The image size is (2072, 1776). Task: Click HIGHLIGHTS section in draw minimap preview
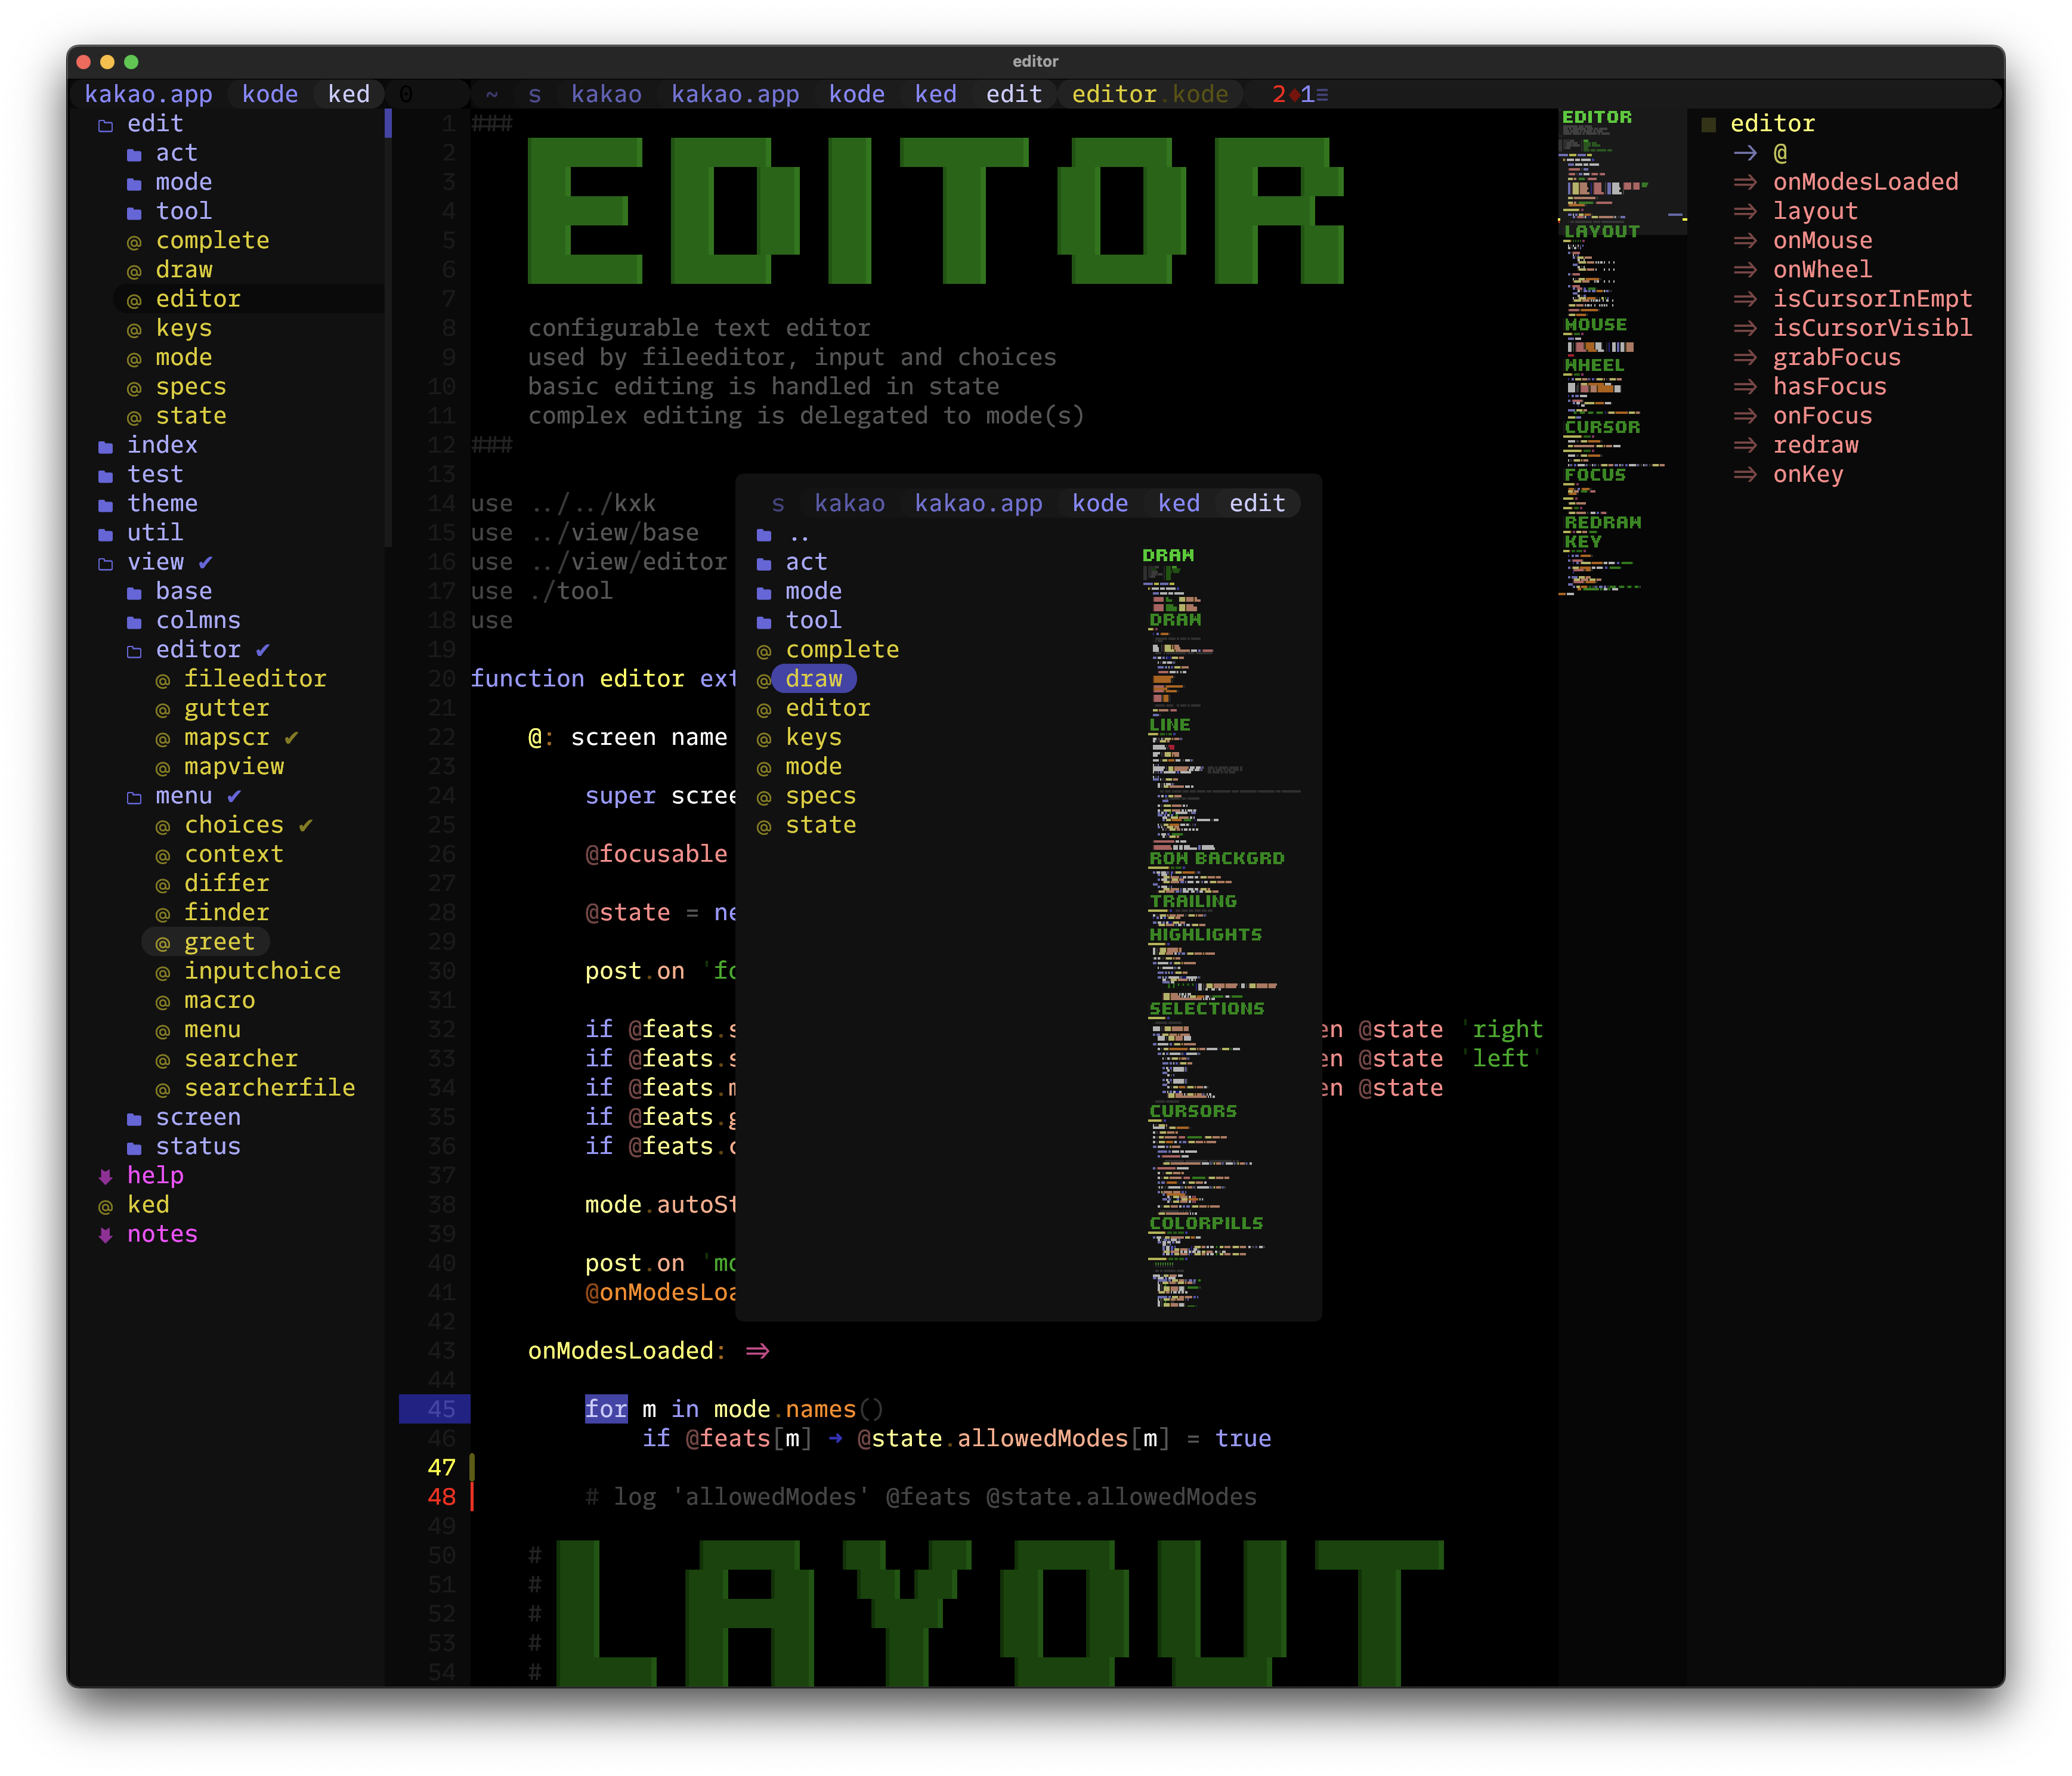(1205, 935)
